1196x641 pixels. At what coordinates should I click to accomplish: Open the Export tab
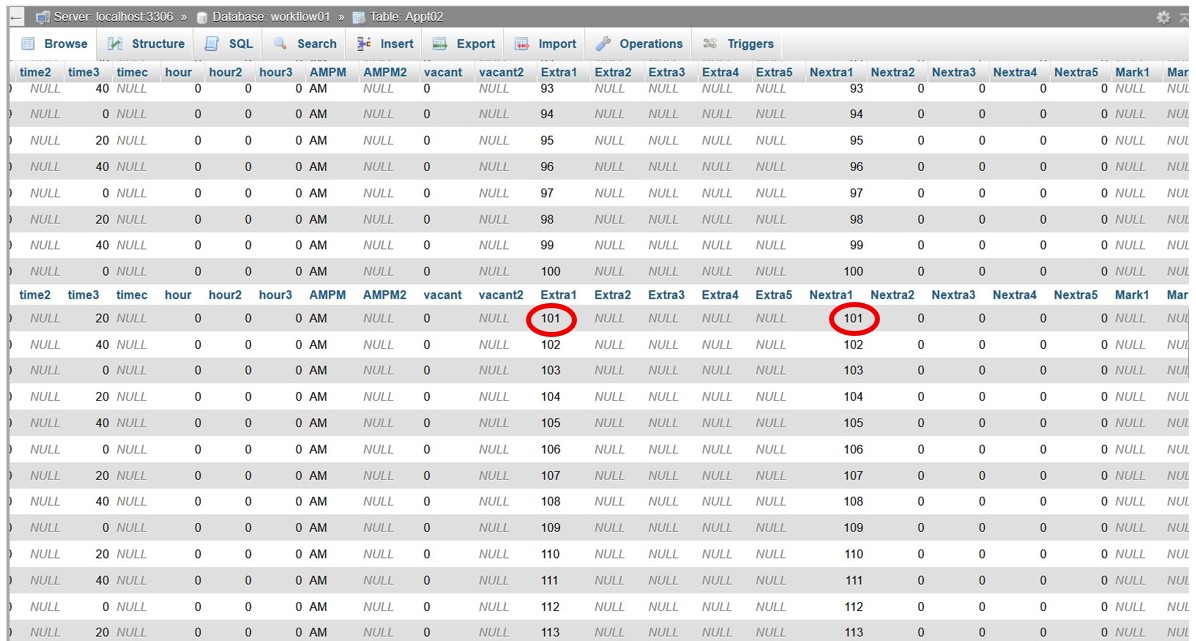click(464, 44)
